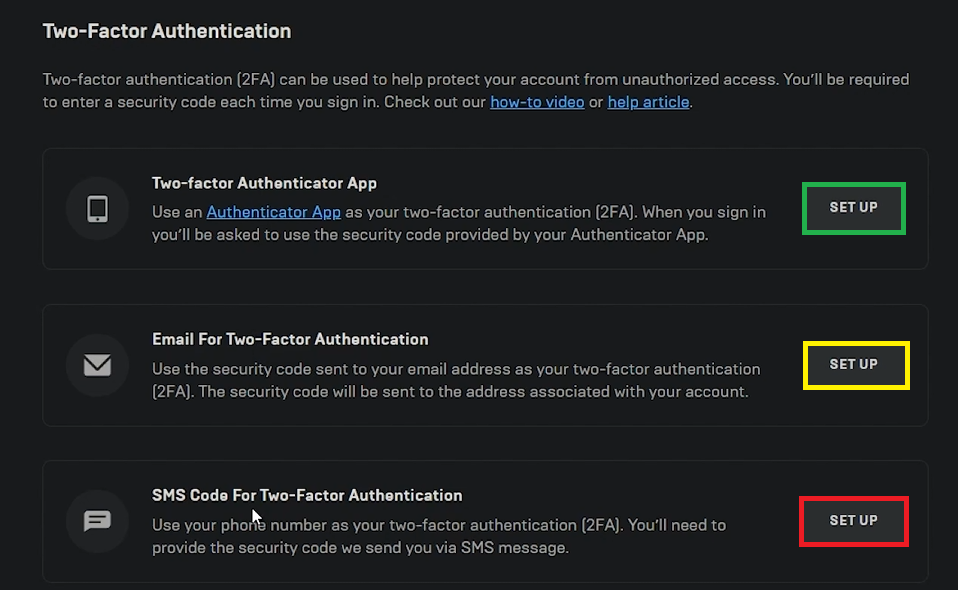958x590 pixels.
Task: Select the SMS Code For Two-Factor Authentication row
Action: coord(485,521)
